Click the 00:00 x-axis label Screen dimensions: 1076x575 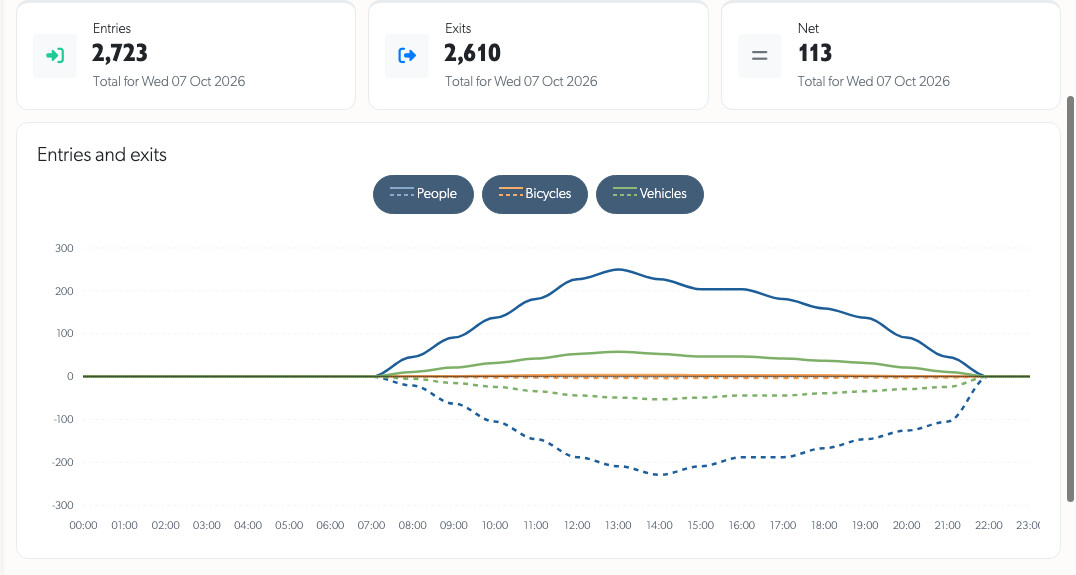(x=83, y=525)
